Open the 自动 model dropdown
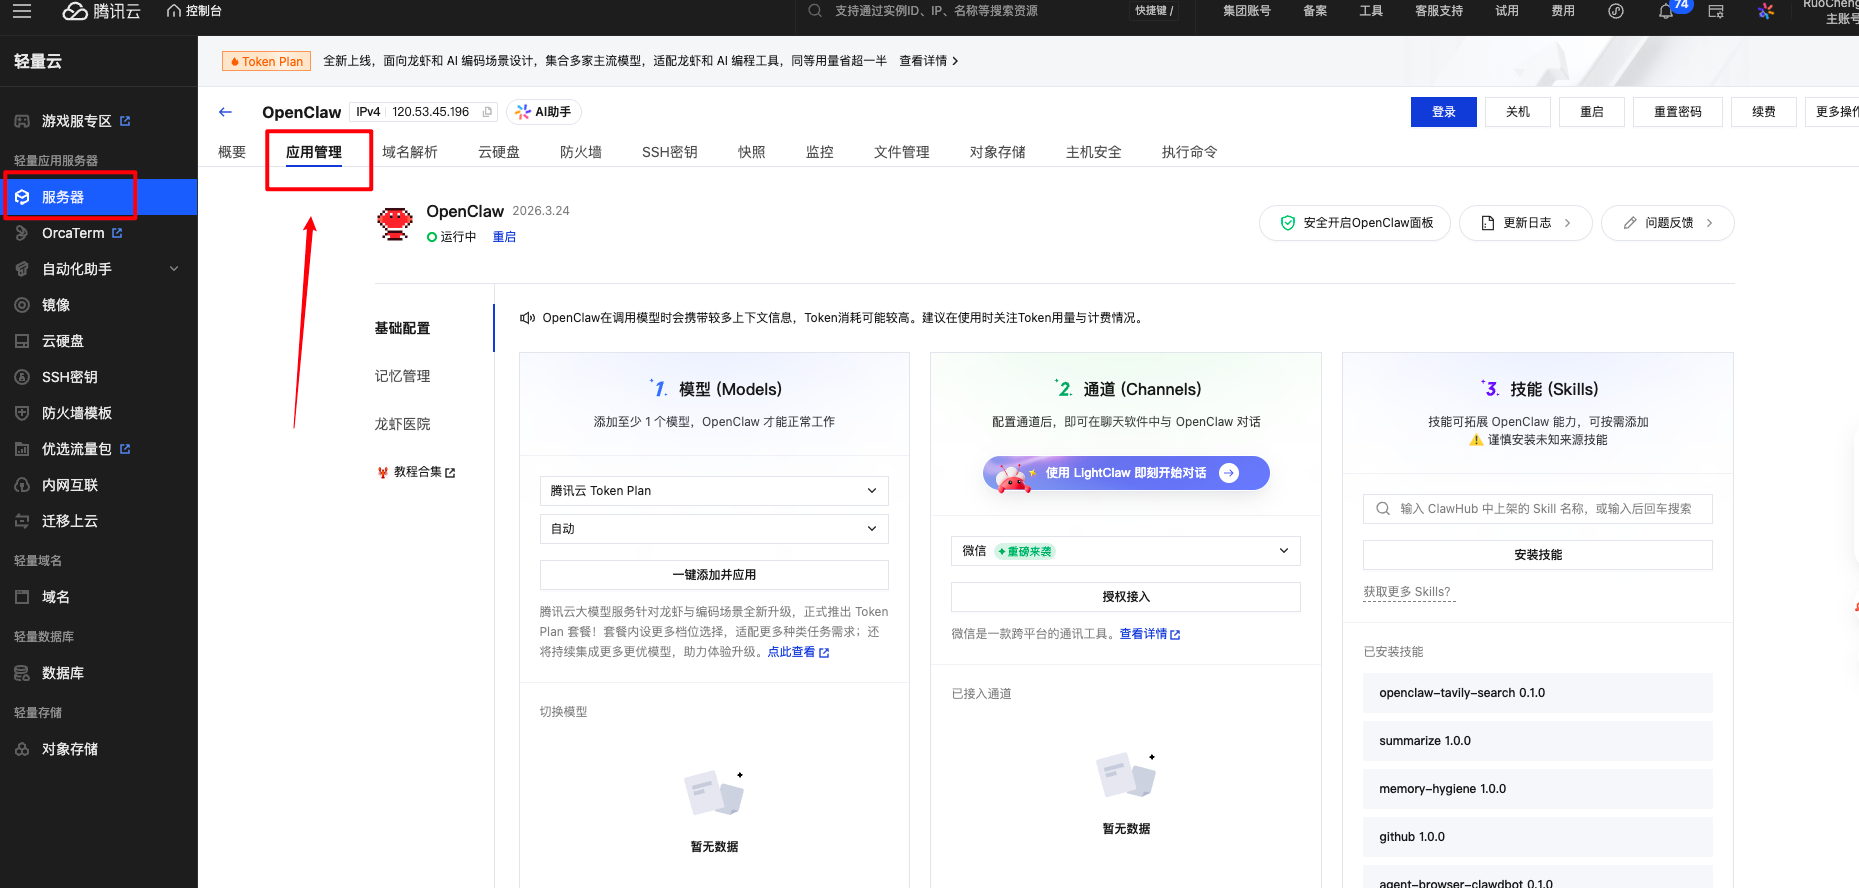Image resolution: width=1859 pixels, height=888 pixels. click(x=714, y=529)
